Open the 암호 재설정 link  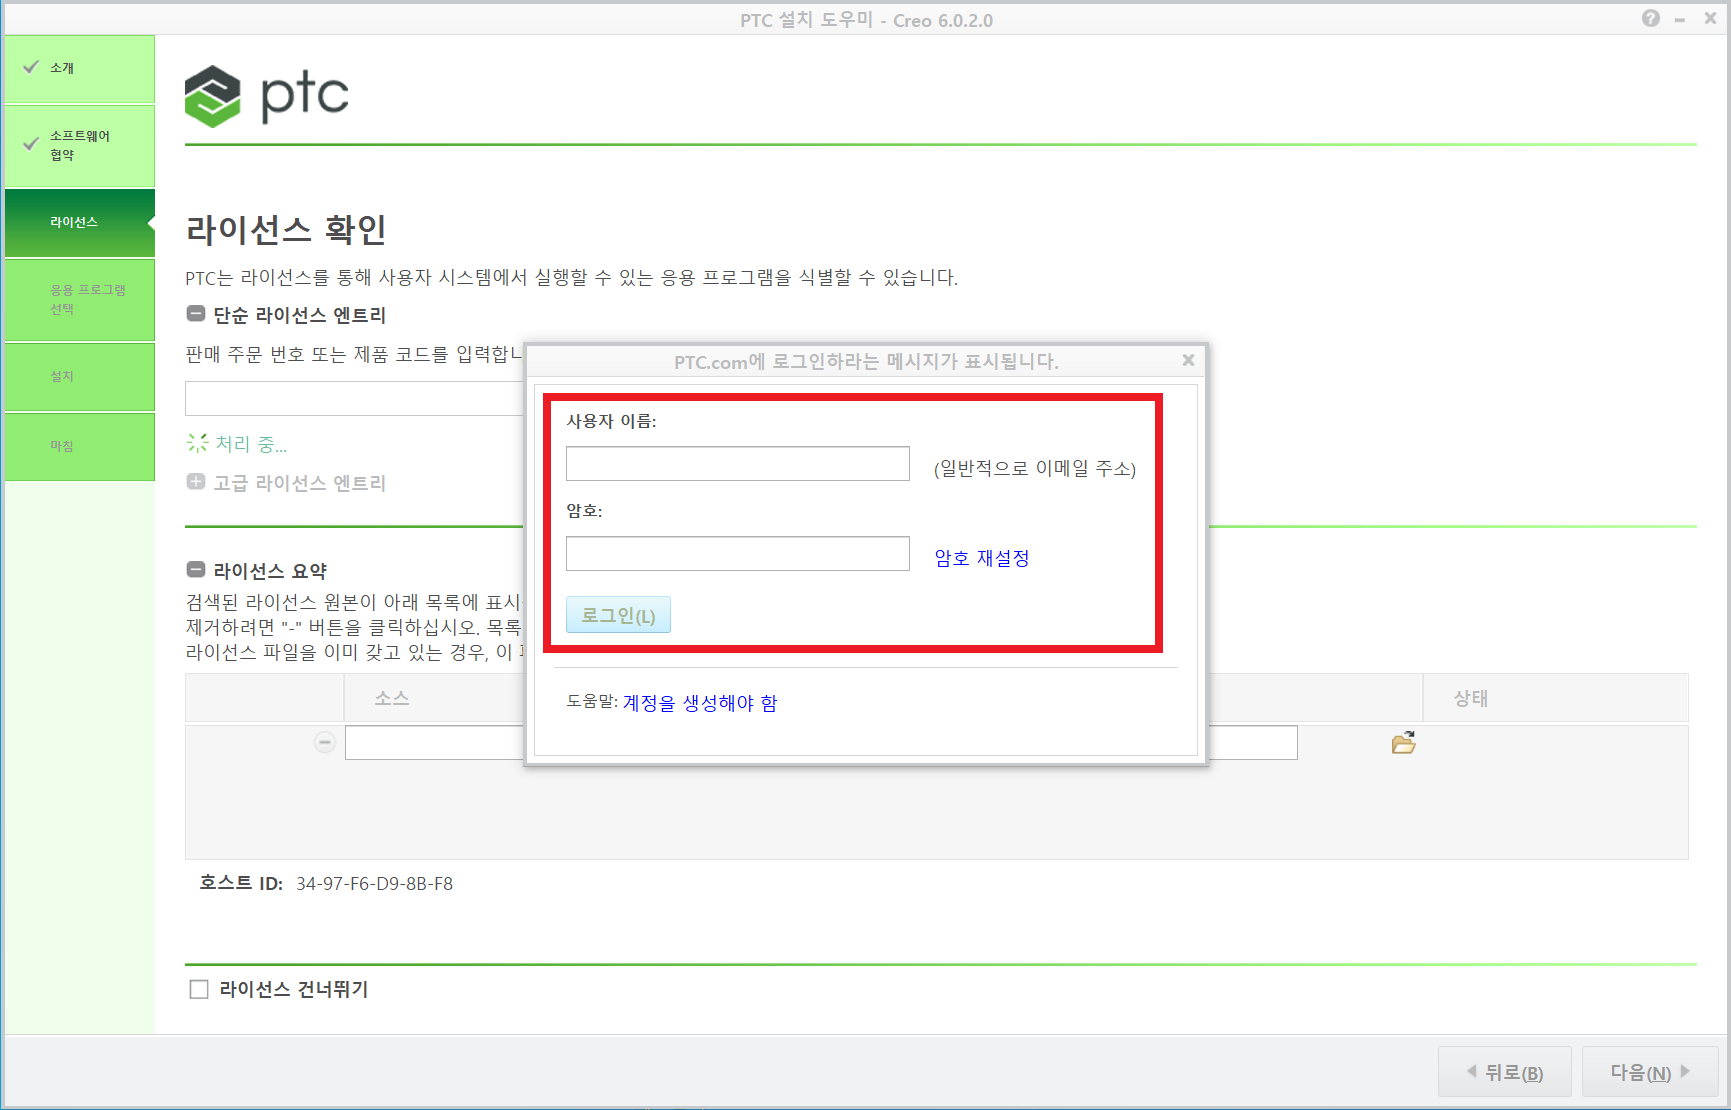[x=982, y=558]
